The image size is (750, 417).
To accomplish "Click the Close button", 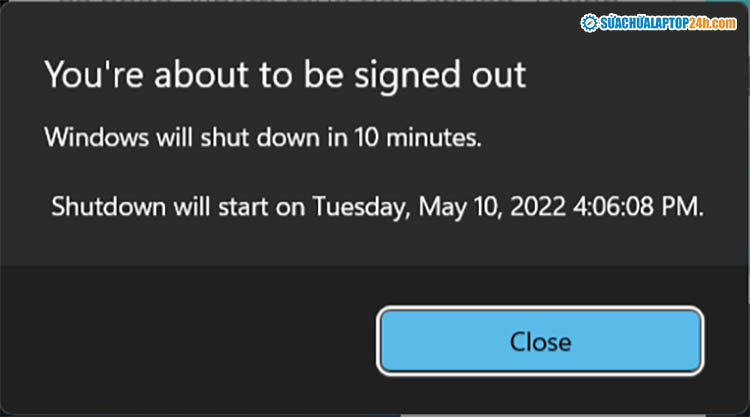I will (540, 341).
